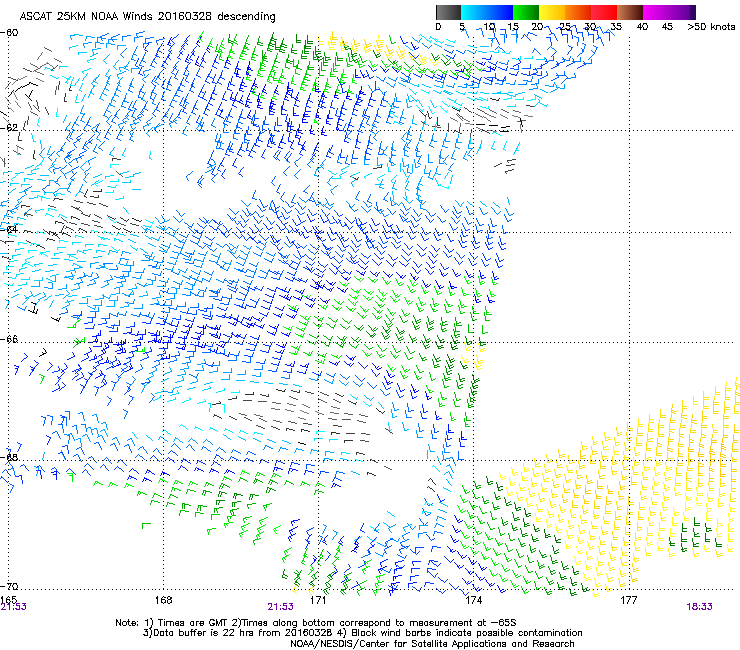Viewport: 740px width, 650px height.
Task: Click the legend label '35'
Action: [616, 27]
